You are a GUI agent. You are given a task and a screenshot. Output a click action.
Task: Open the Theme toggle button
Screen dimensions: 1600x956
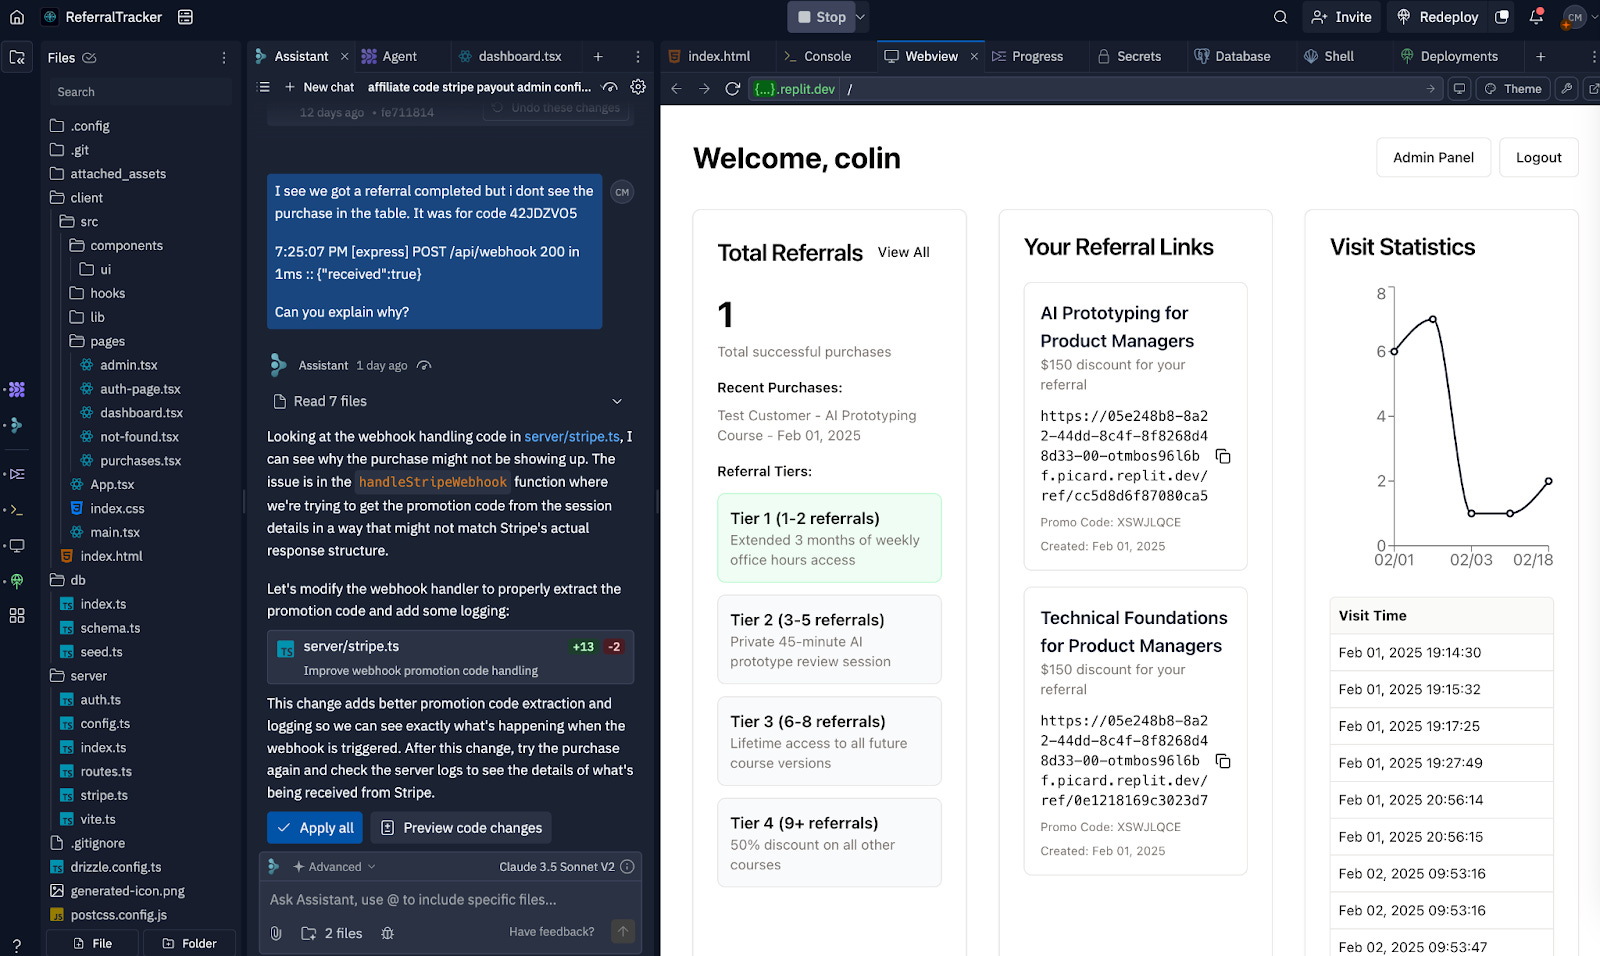click(1513, 89)
